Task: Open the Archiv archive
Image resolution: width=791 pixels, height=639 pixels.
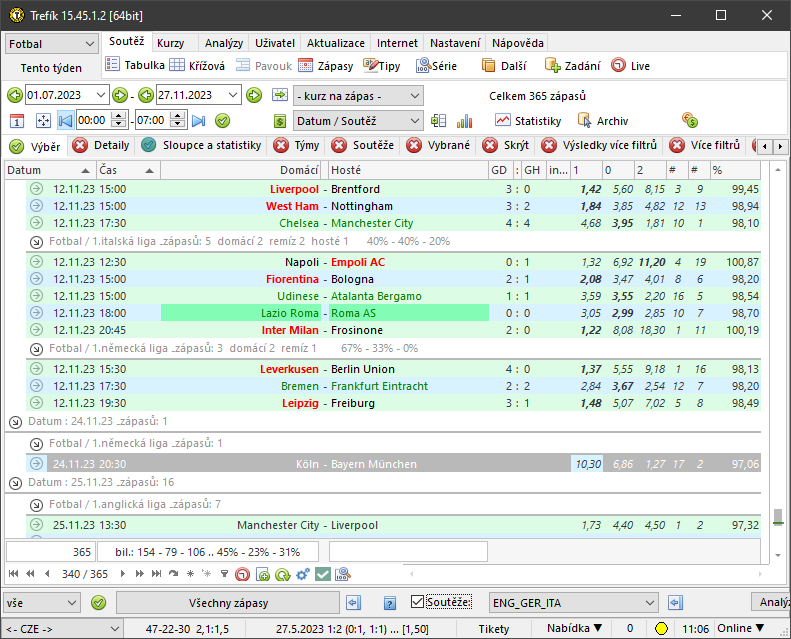Action: [x=603, y=121]
